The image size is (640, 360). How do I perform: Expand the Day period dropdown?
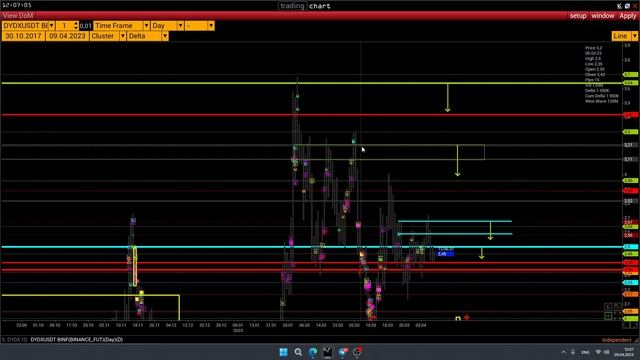pyautogui.click(x=180, y=26)
